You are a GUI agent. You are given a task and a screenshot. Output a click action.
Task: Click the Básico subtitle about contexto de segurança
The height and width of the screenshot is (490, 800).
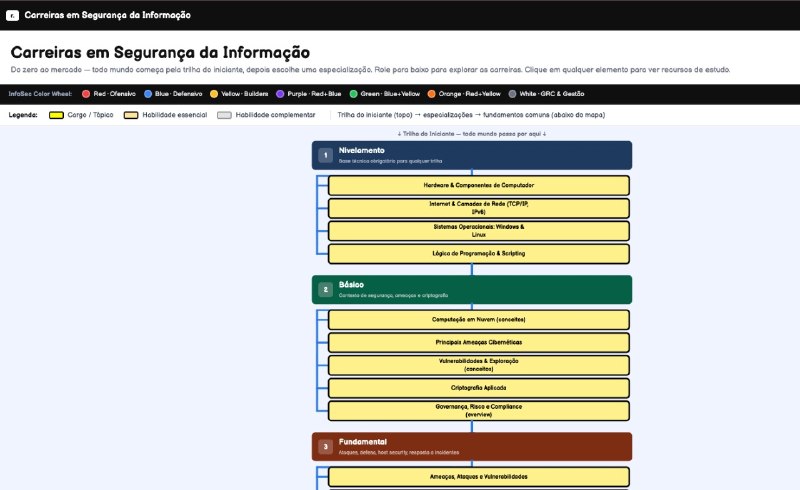[x=393, y=296]
